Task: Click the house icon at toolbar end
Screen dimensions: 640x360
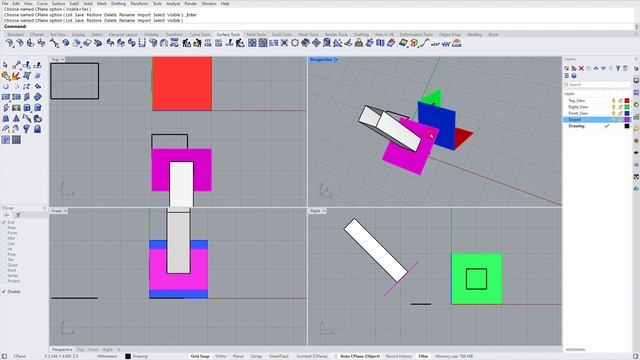Action: tap(457, 43)
